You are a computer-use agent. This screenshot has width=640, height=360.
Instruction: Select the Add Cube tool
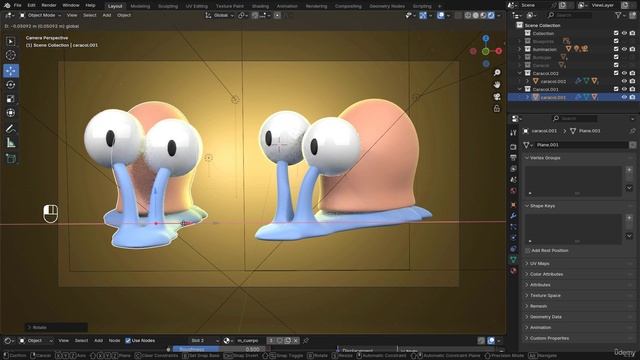point(11,158)
